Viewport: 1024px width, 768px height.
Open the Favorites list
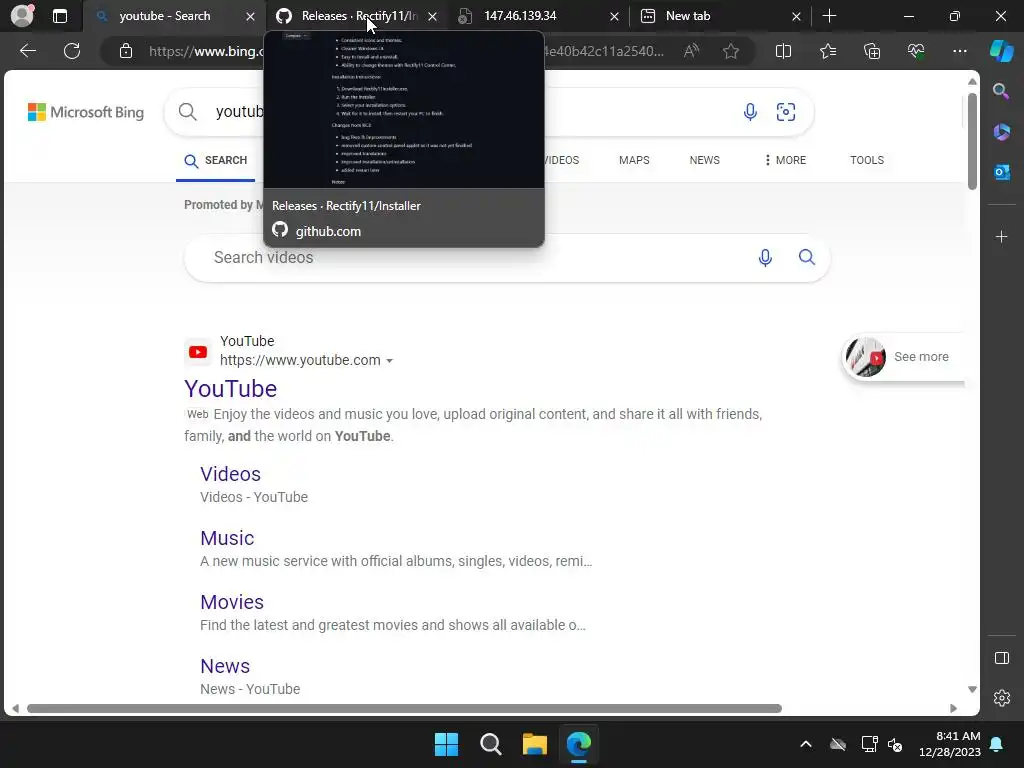click(x=827, y=51)
